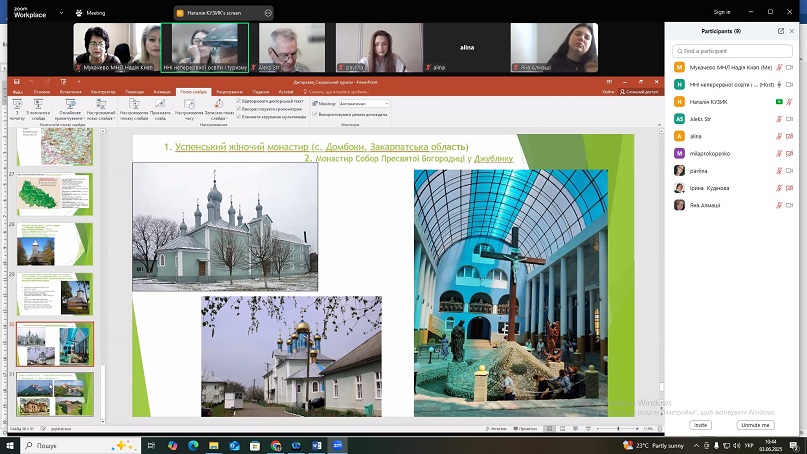
Task: Select participant milaprokopenko in list
Action: (733, 153)
